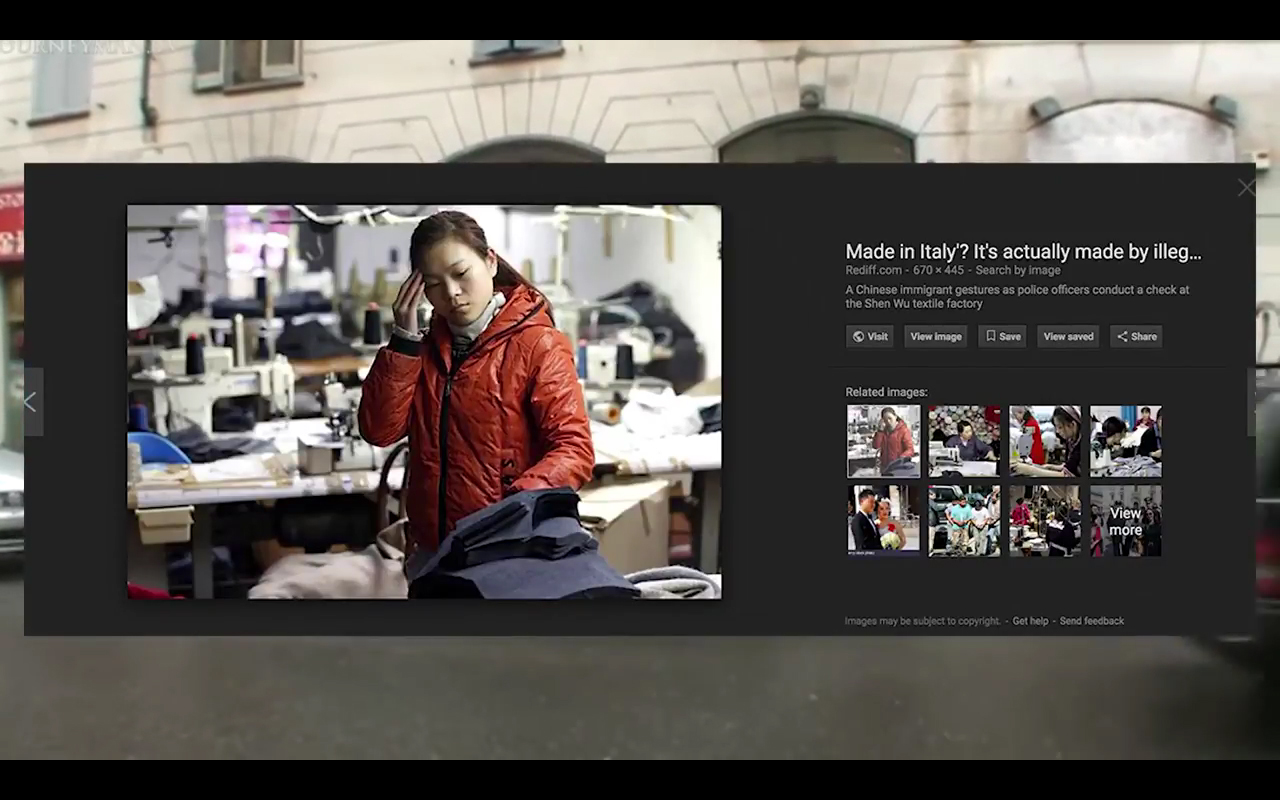Open View image button

[935, 337]
